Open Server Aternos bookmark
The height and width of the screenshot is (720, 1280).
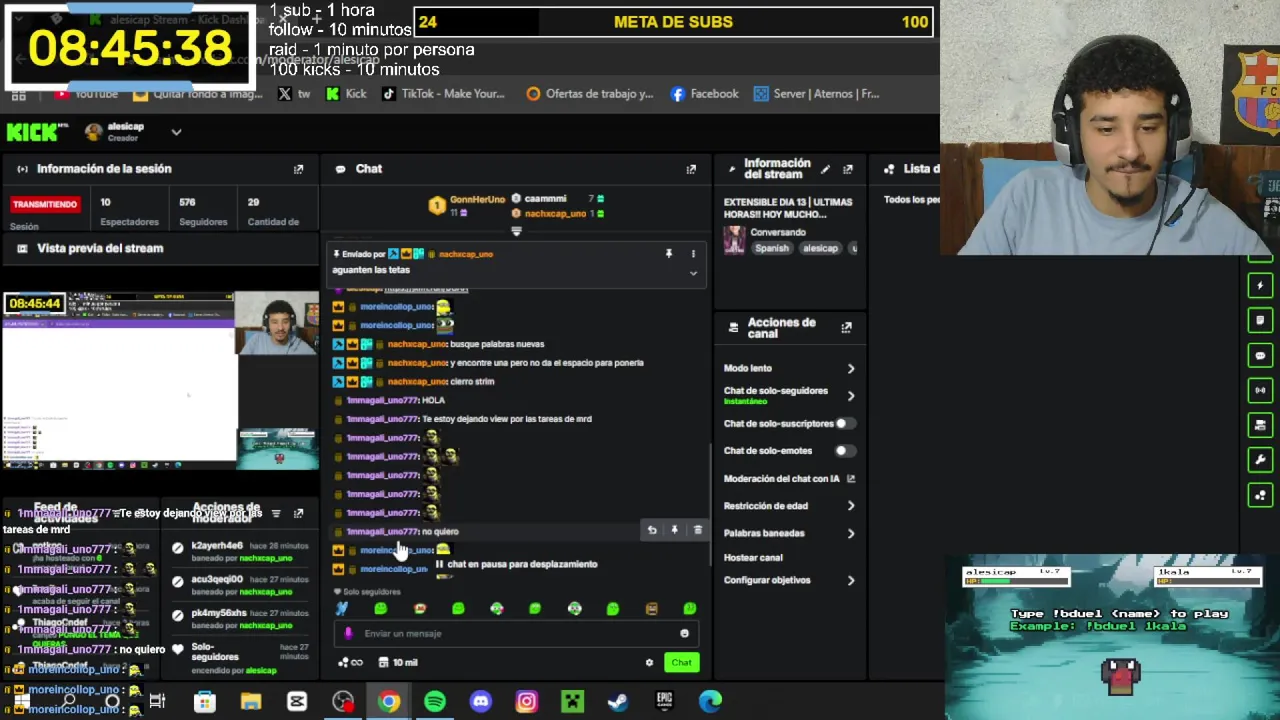tap(817, 94)
